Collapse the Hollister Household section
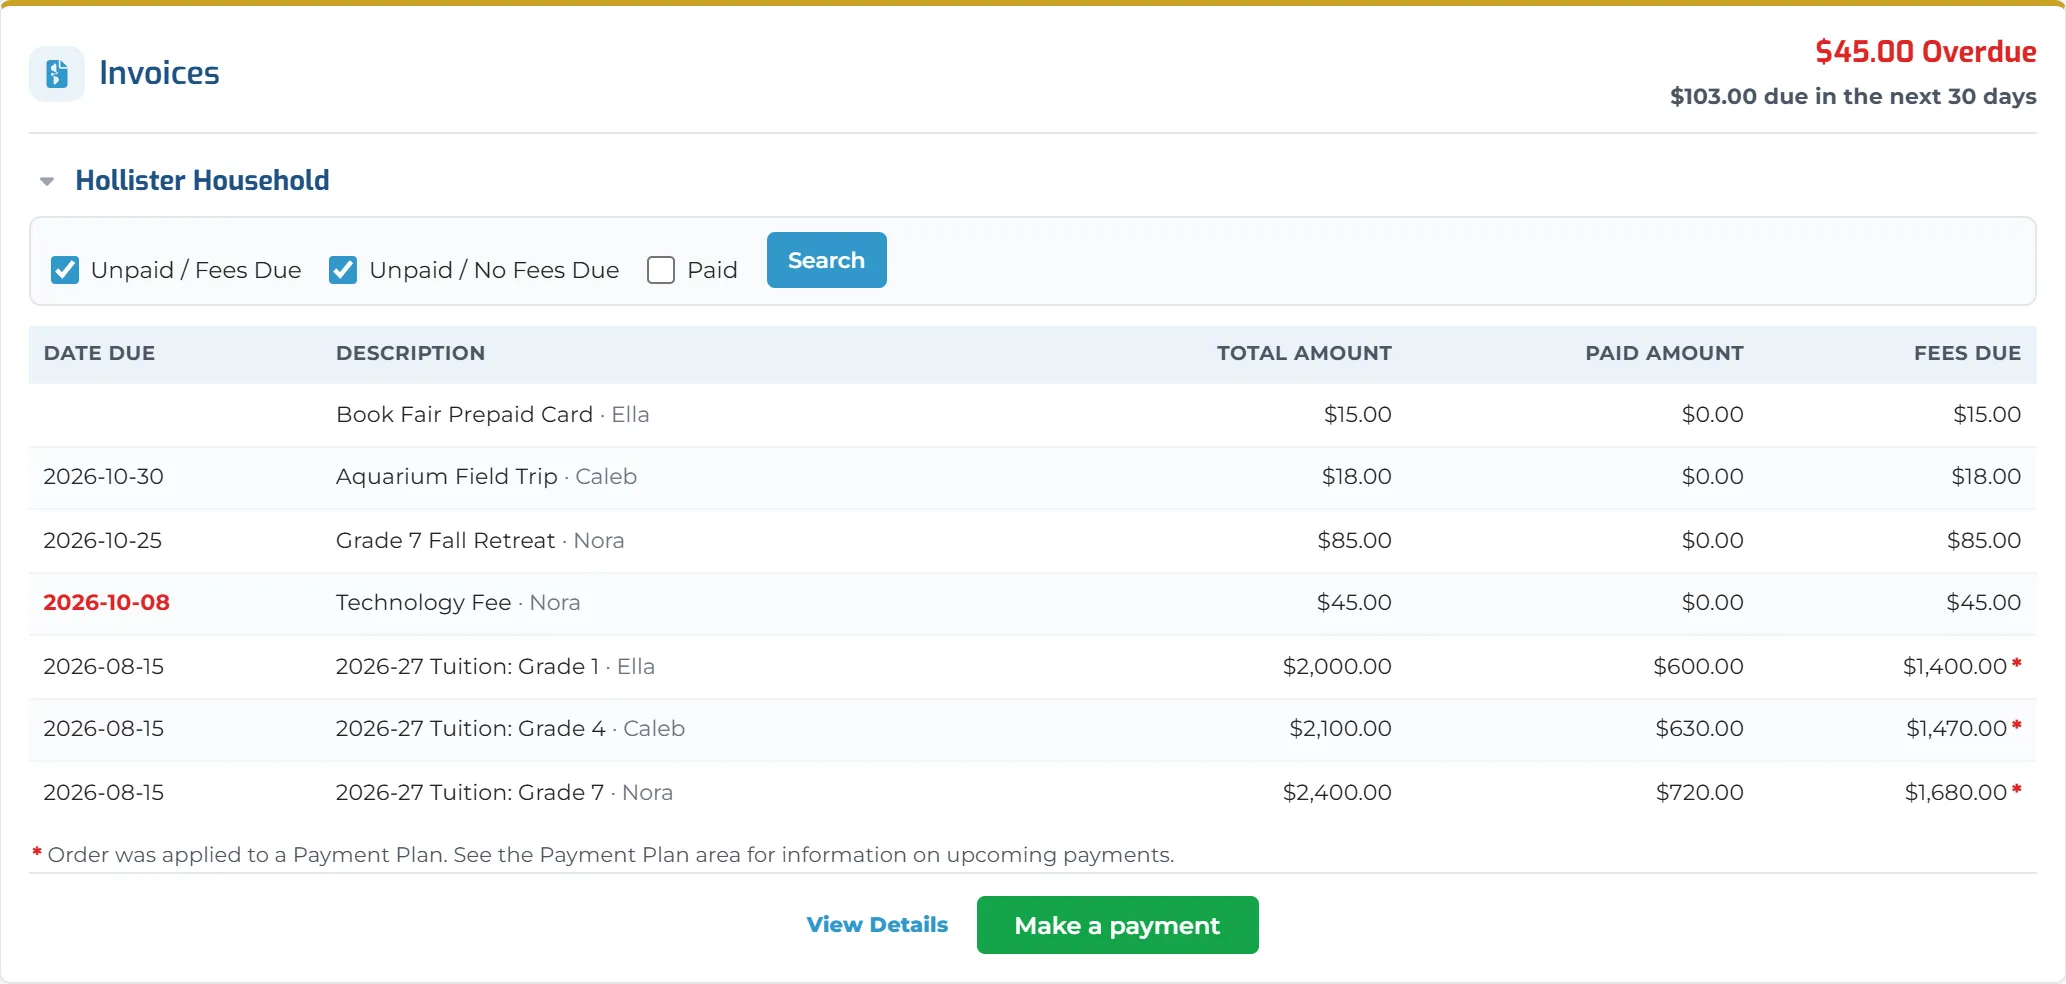Screen dimensions: 2066x984 coord(47,181)
